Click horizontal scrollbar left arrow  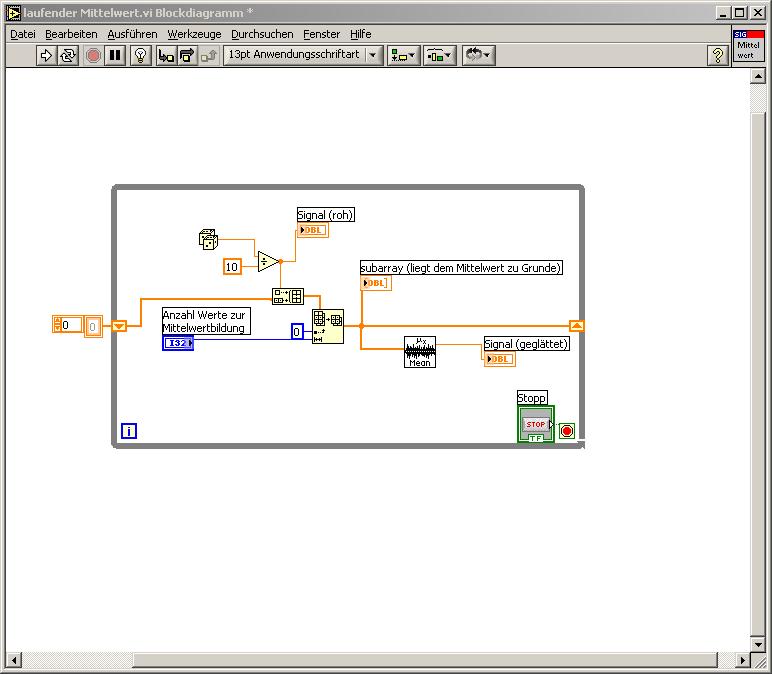14,660
